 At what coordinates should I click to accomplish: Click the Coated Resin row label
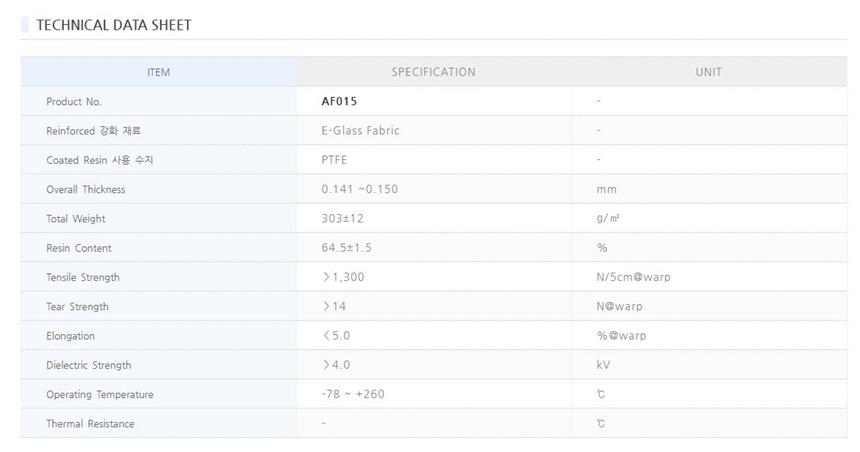(x=99, y=160)
